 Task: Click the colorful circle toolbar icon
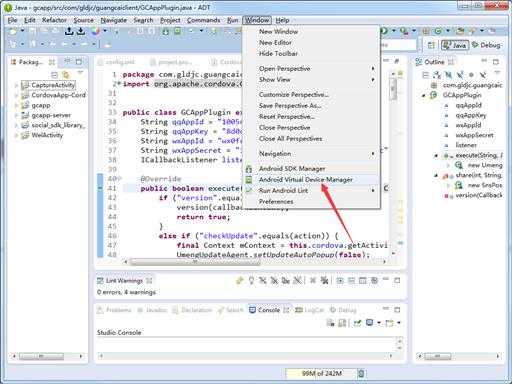coord(96,31)
